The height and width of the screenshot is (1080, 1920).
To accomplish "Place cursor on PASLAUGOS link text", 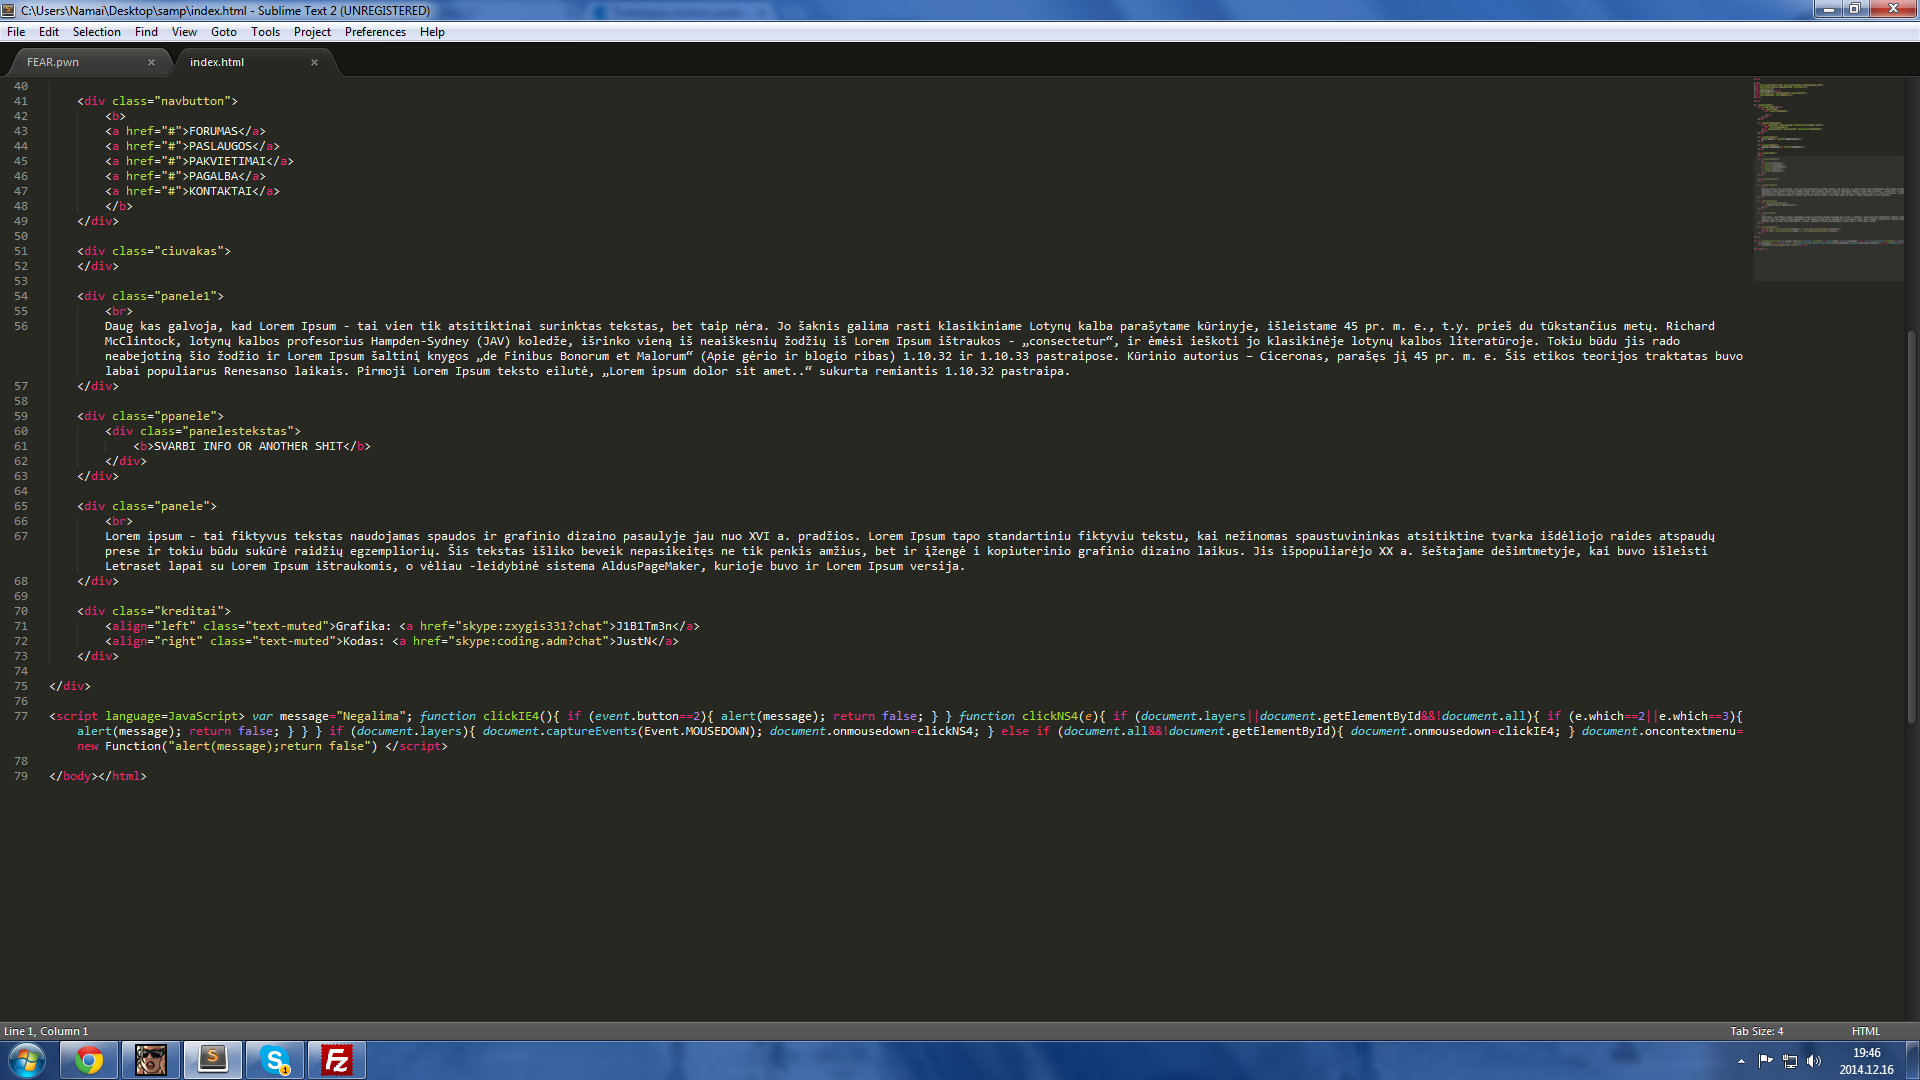I will point(221,146).
